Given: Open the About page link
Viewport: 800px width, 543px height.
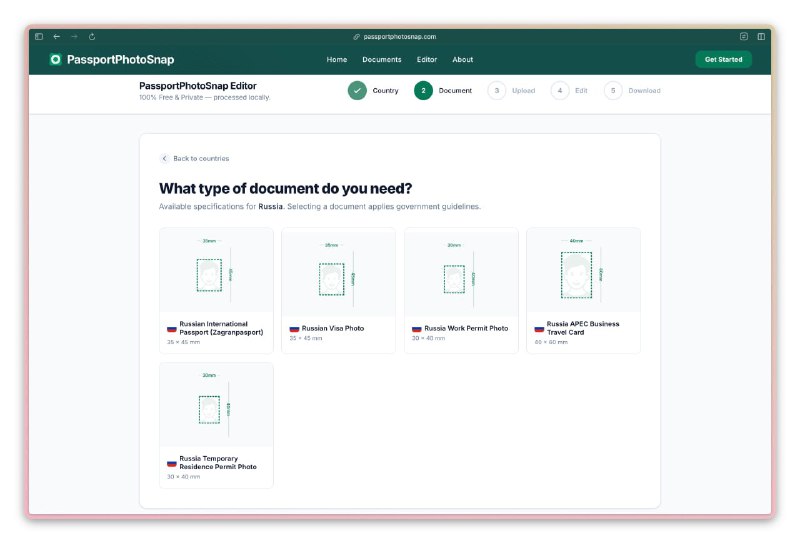Looking at the screenshot, I should pos(462,60).
